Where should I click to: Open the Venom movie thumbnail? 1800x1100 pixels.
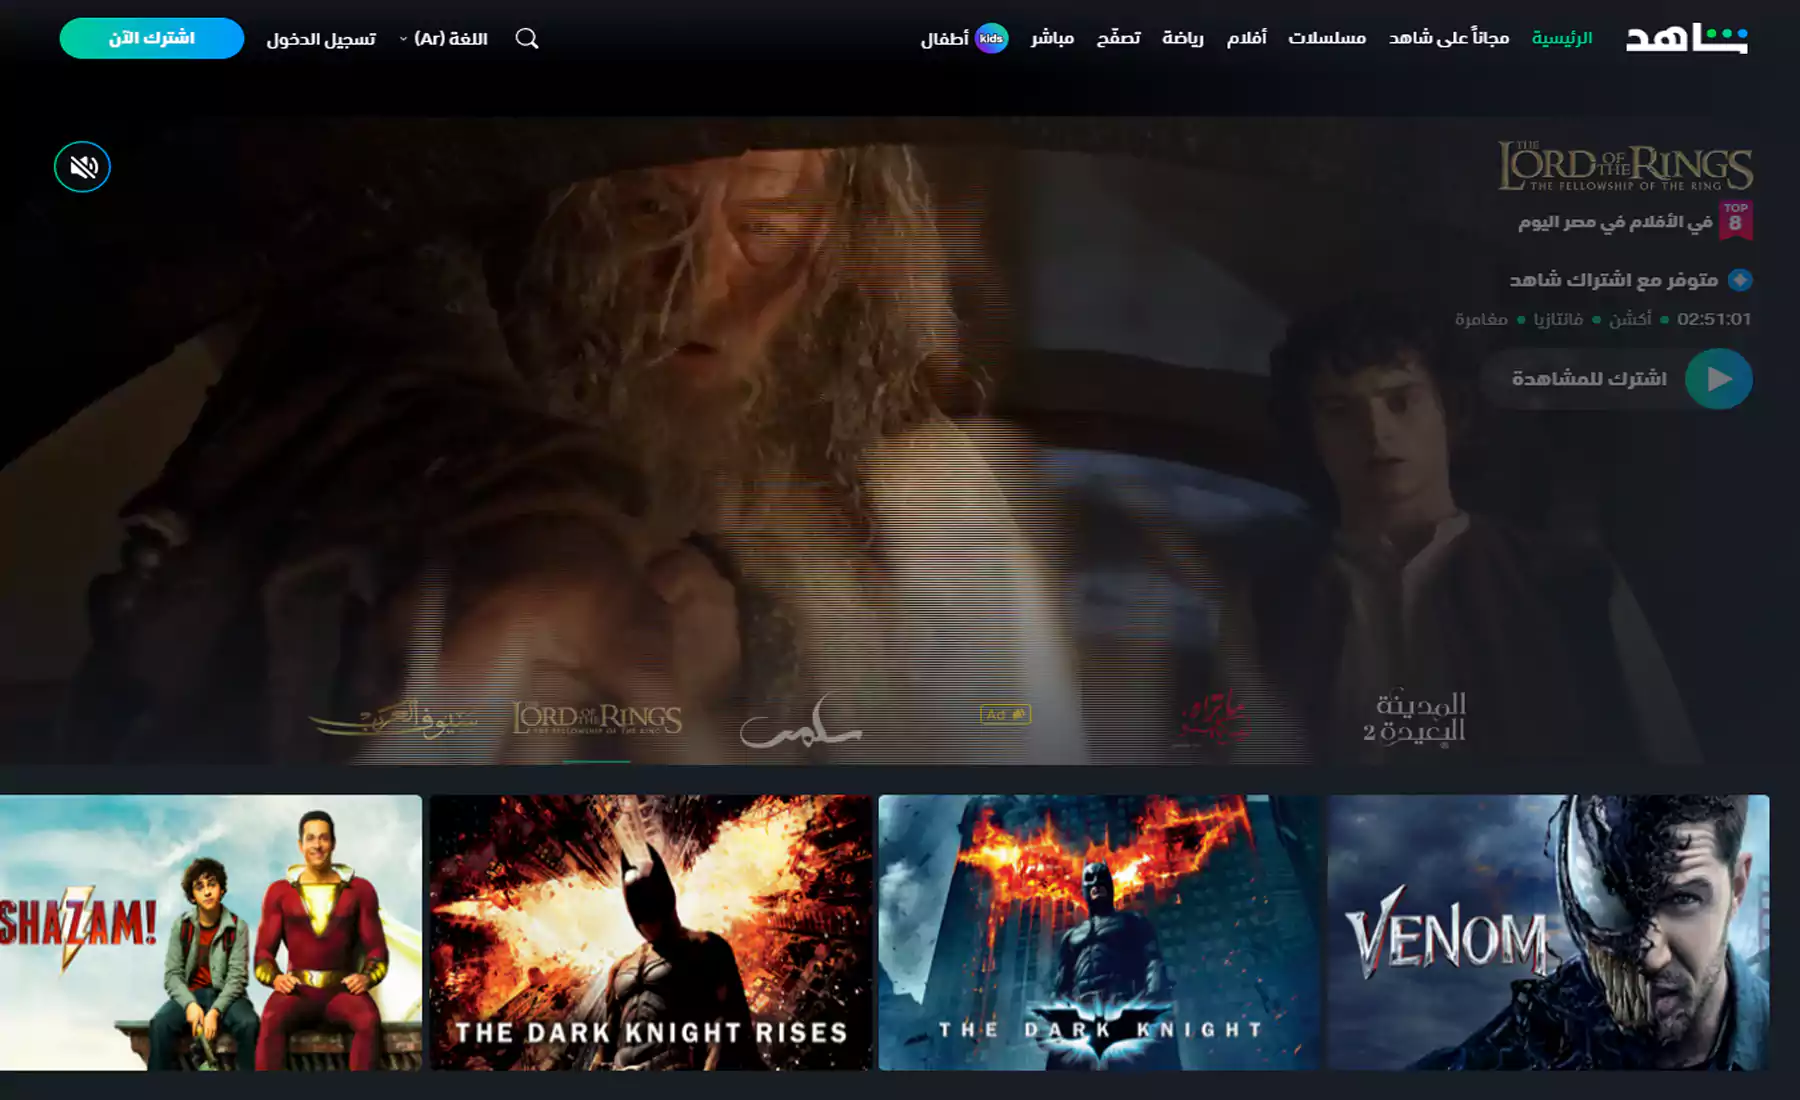[1548, 932]
